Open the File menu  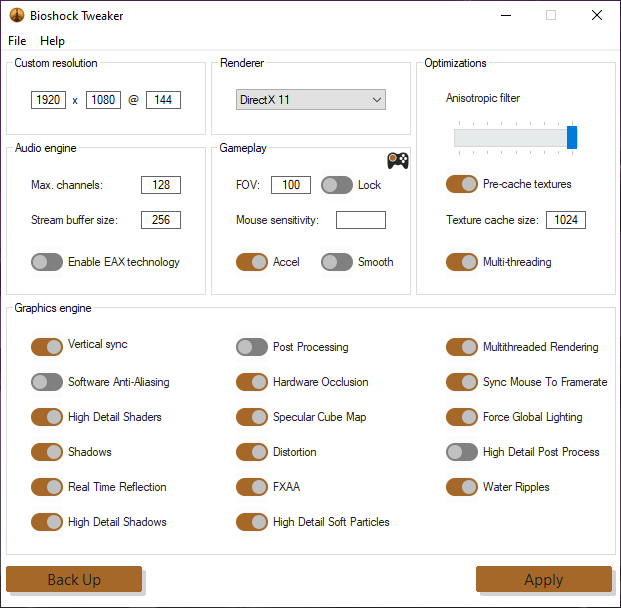[x=17, y=41]
